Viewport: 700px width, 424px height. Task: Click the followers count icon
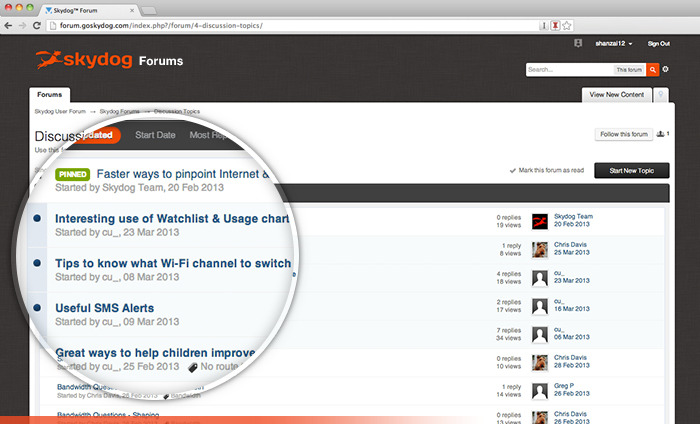[660, 134]
